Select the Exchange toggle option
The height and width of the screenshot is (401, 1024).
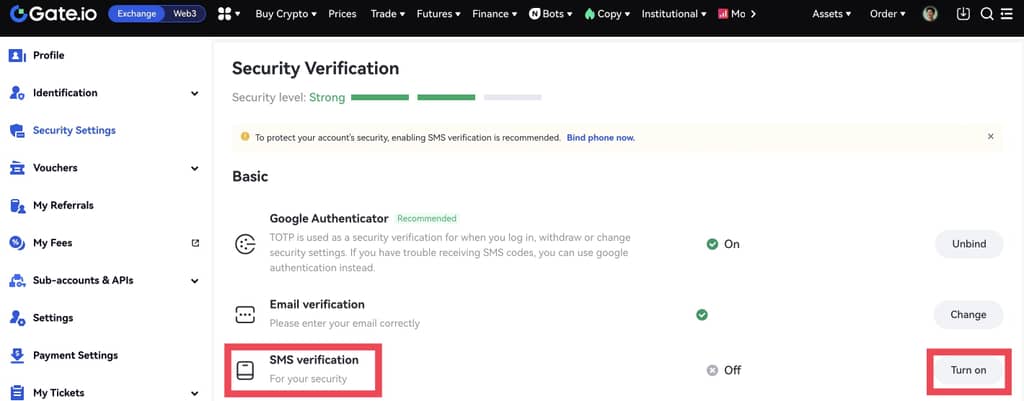(139, 14)
